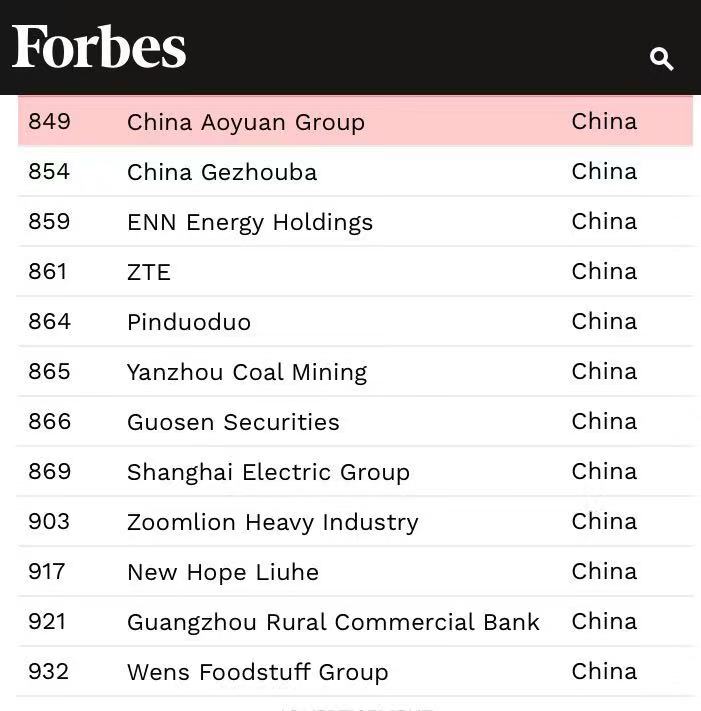Click the search magnifier icon
The image size is (701, 711).
point(661,59)
